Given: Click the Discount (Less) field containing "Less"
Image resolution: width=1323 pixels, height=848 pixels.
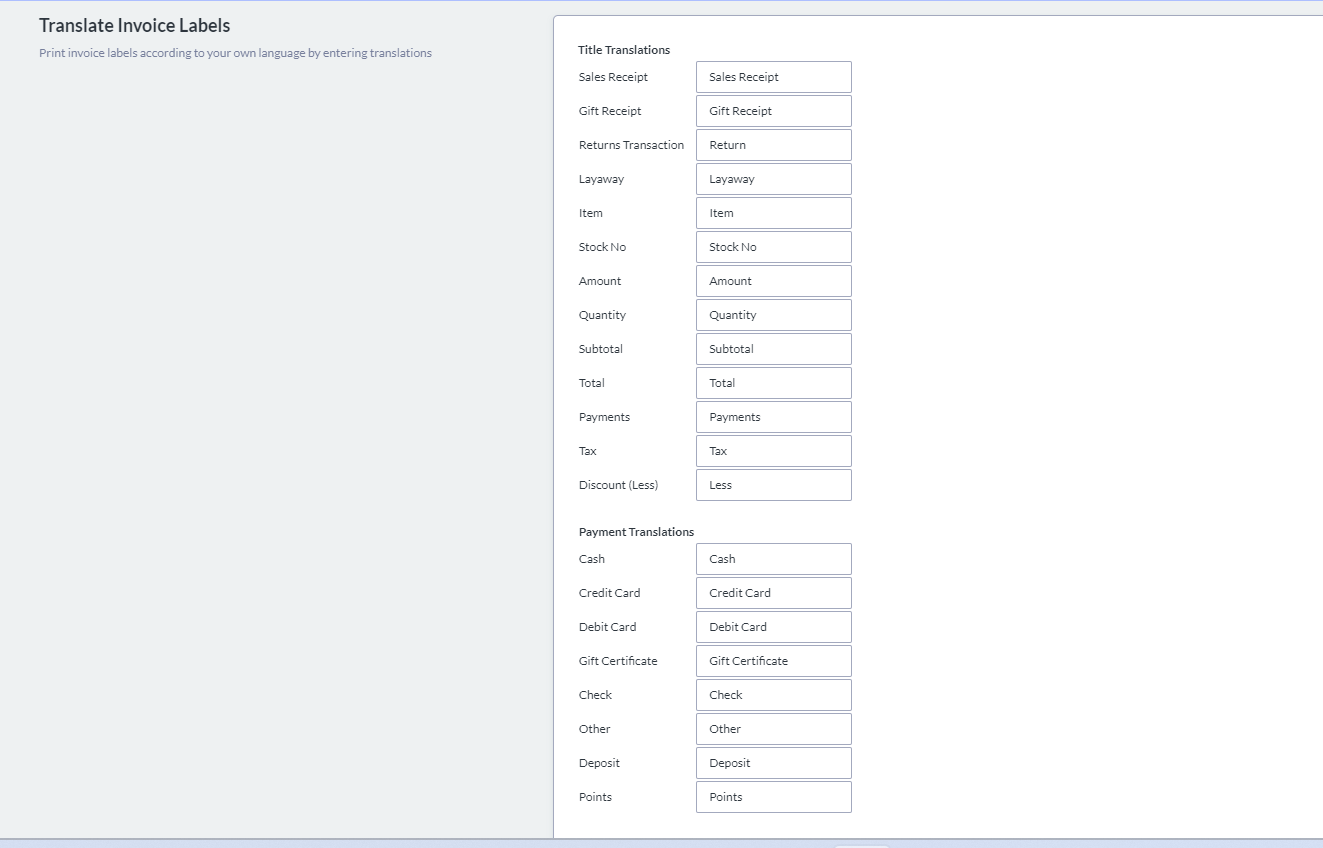Looking at the screenshot, I should click(773, 485).
